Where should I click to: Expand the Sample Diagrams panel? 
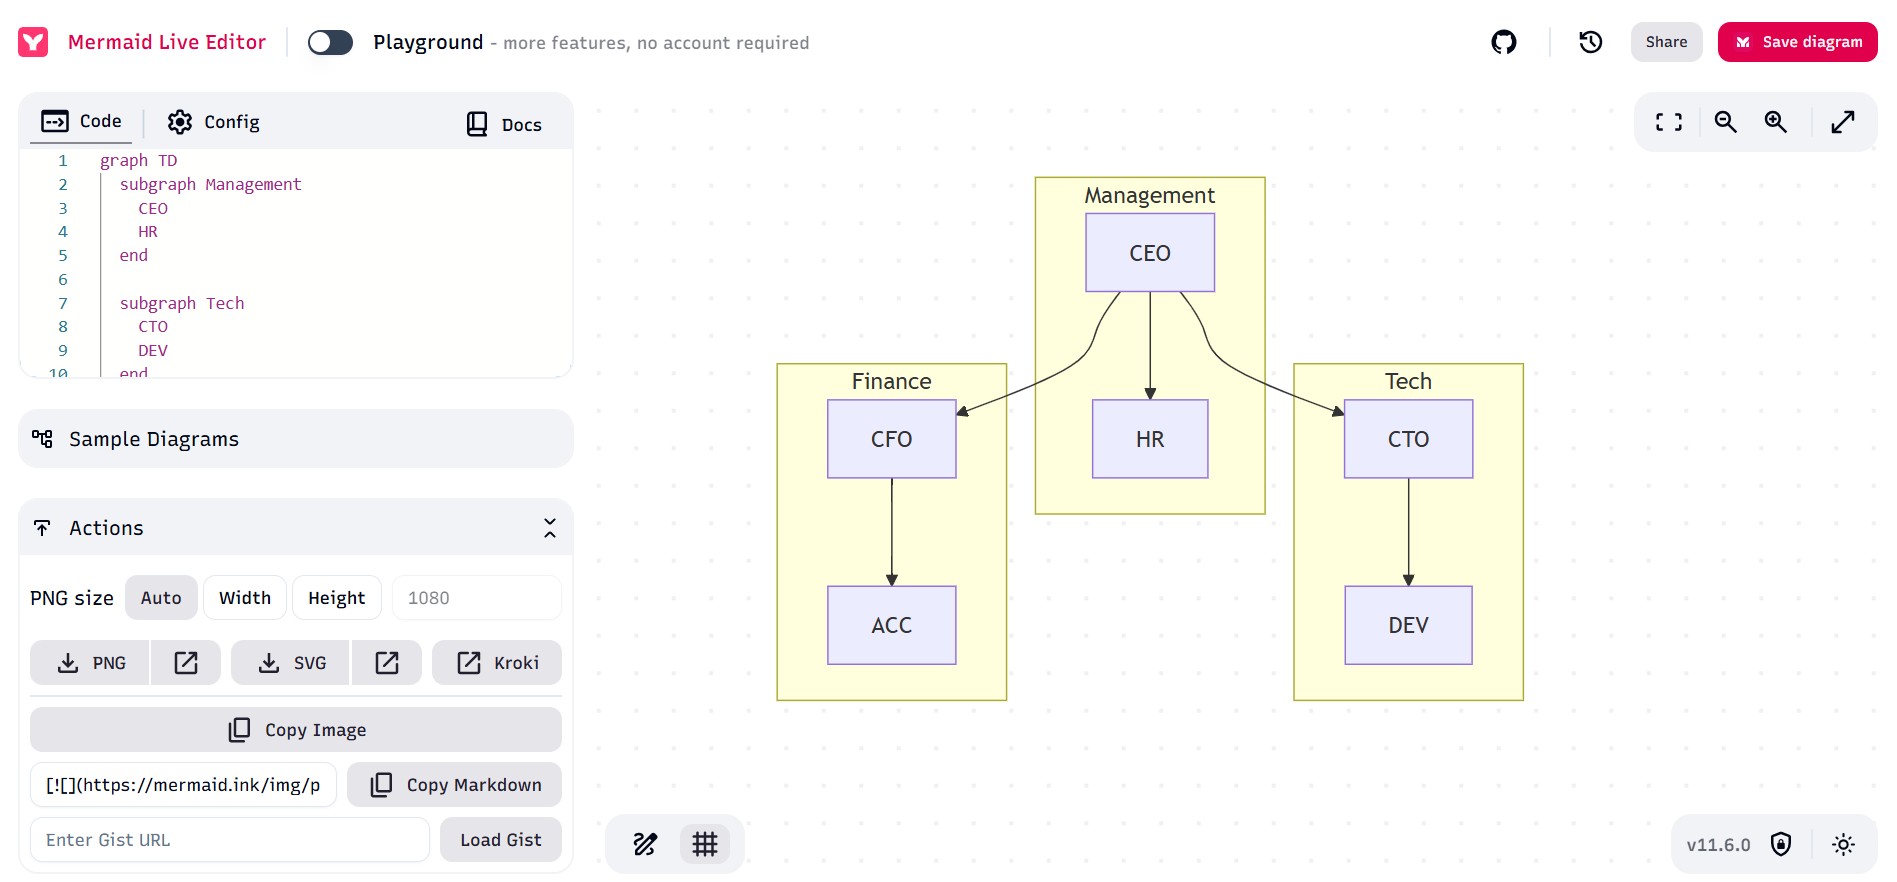(x=296, y=439)
